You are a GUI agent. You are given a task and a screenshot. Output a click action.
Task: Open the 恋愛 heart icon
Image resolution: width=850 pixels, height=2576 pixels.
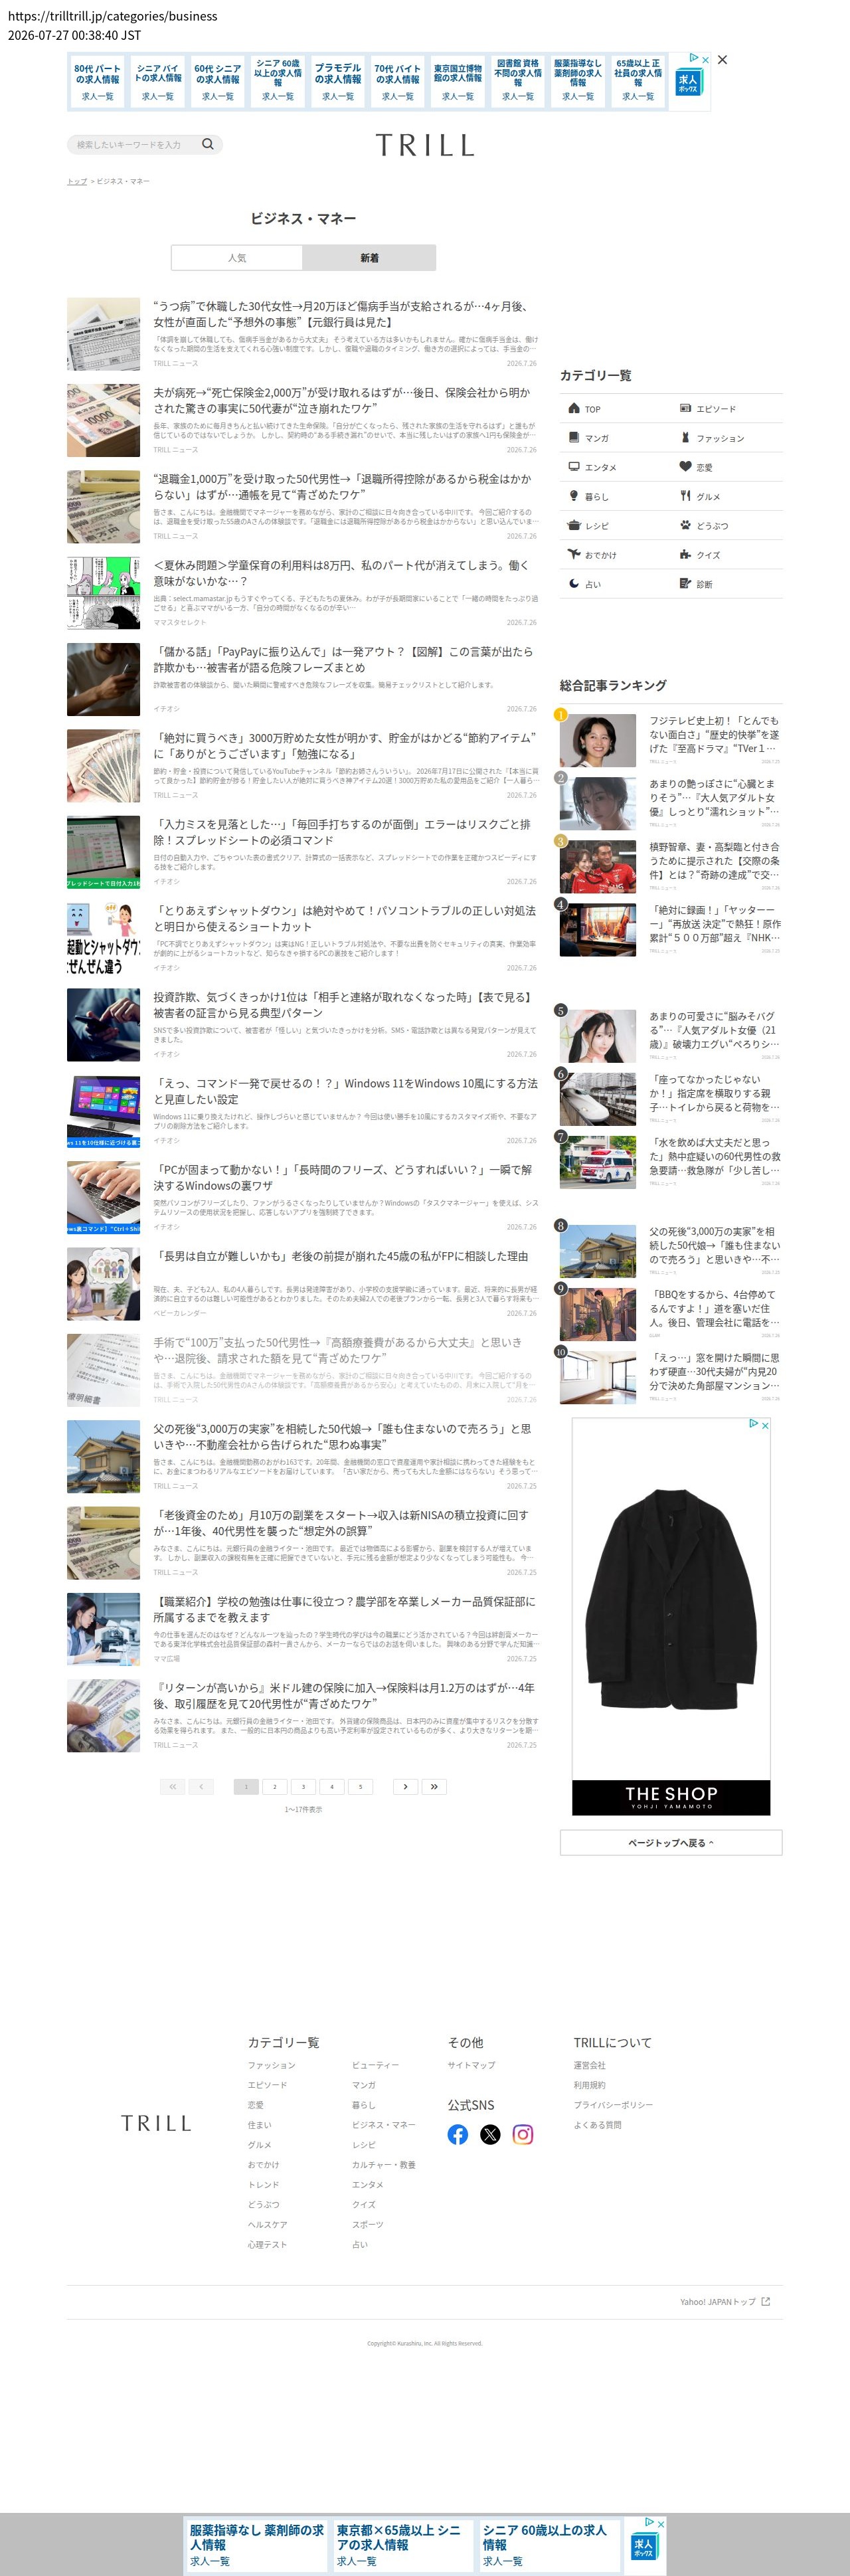tap(685, 466)
